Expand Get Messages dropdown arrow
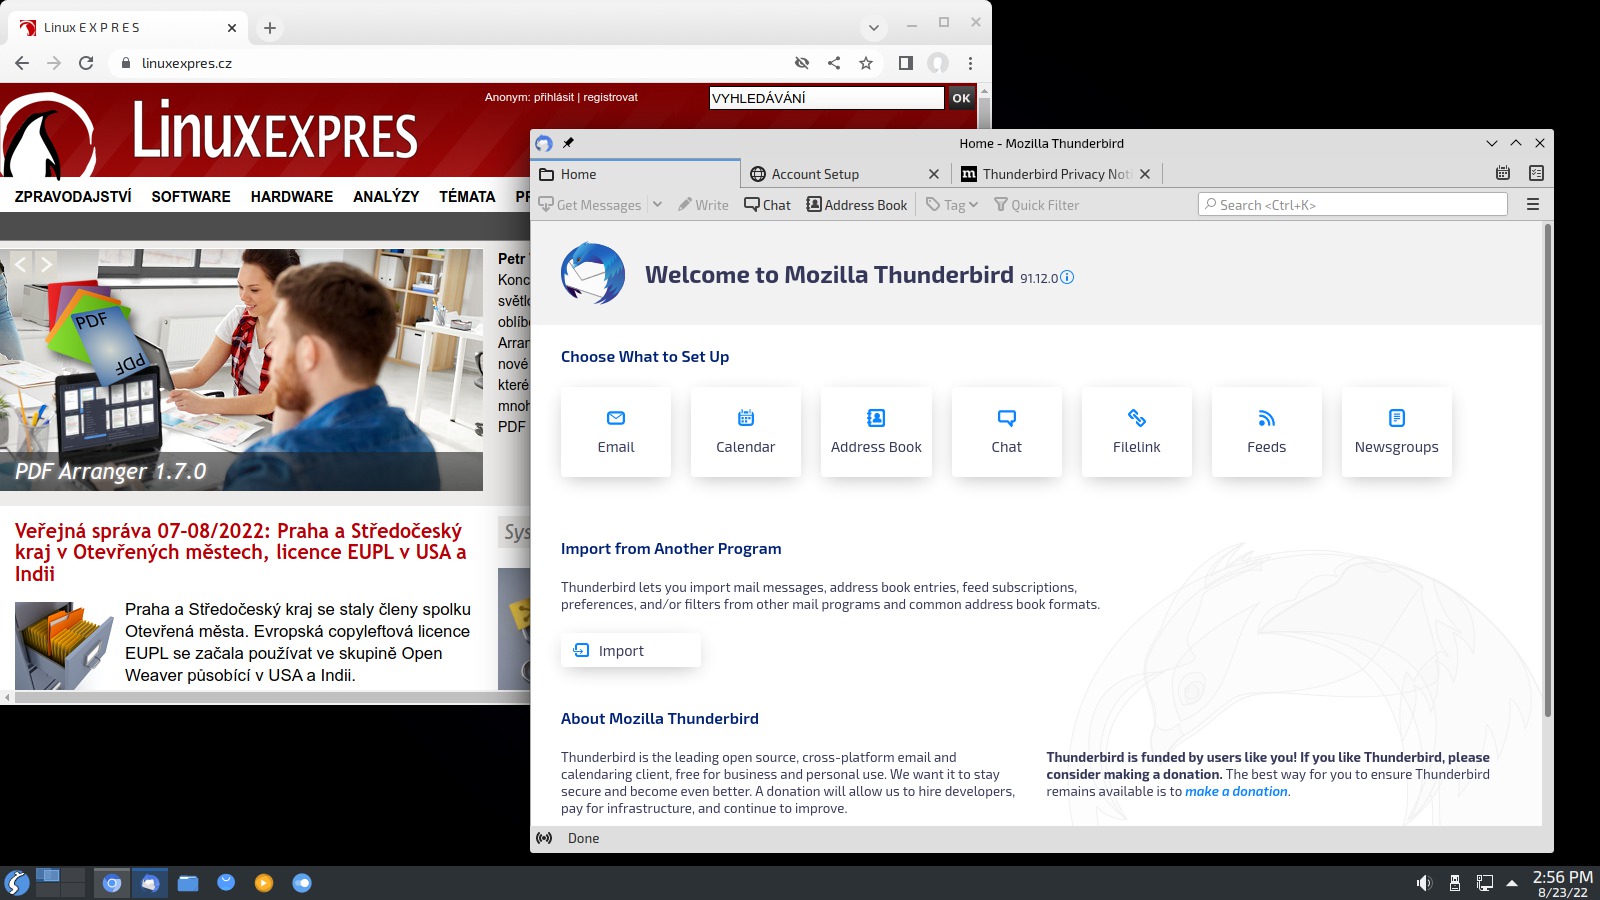Screen dimensions: 1600x900 (x=657, y=204)
